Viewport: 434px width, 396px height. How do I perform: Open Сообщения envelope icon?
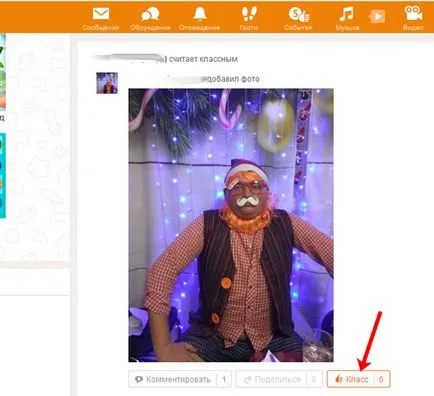(101, 14)
